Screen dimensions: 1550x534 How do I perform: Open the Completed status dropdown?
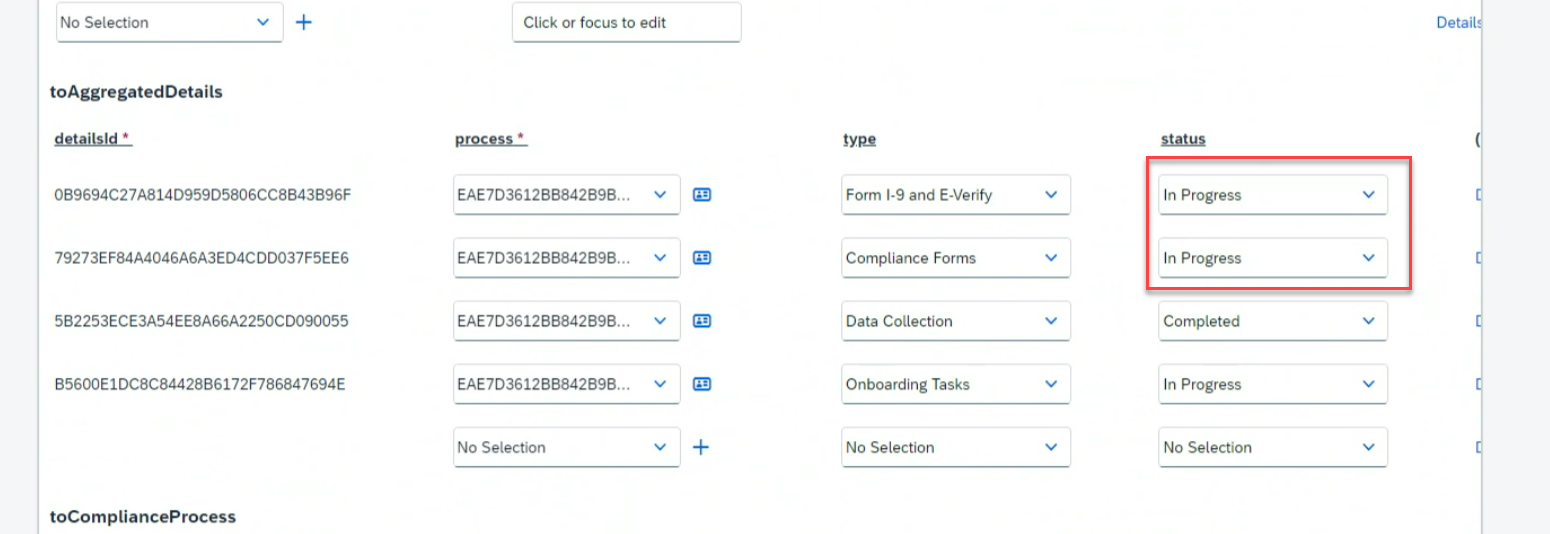point(1273,321)
